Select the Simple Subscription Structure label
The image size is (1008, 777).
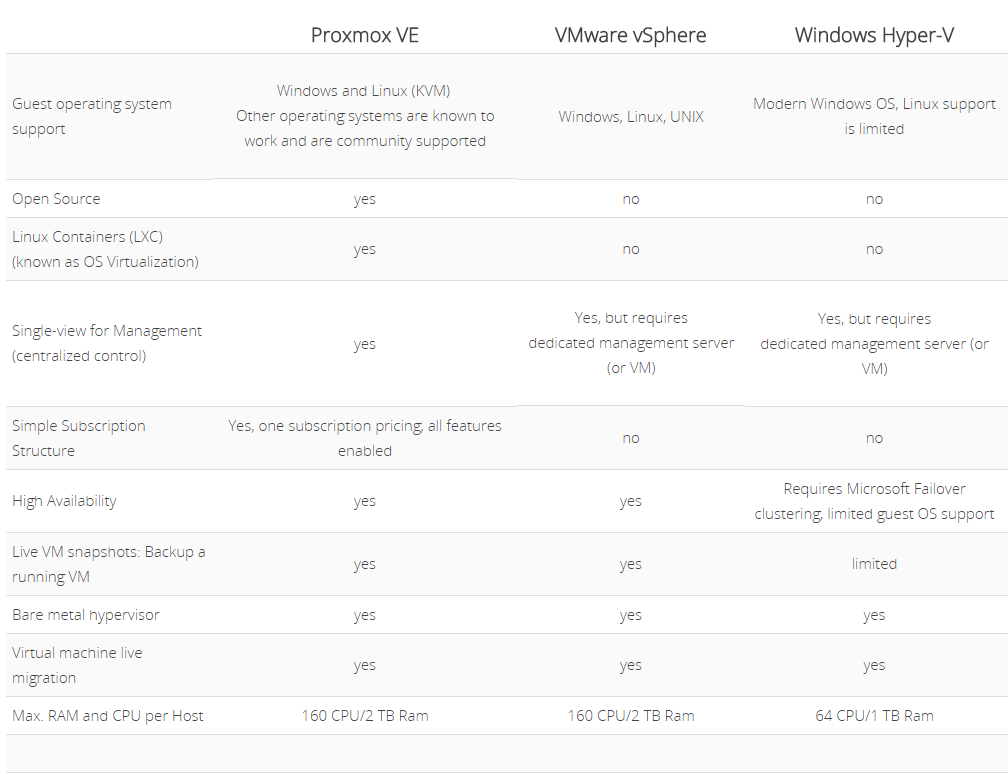coord(78,438)
